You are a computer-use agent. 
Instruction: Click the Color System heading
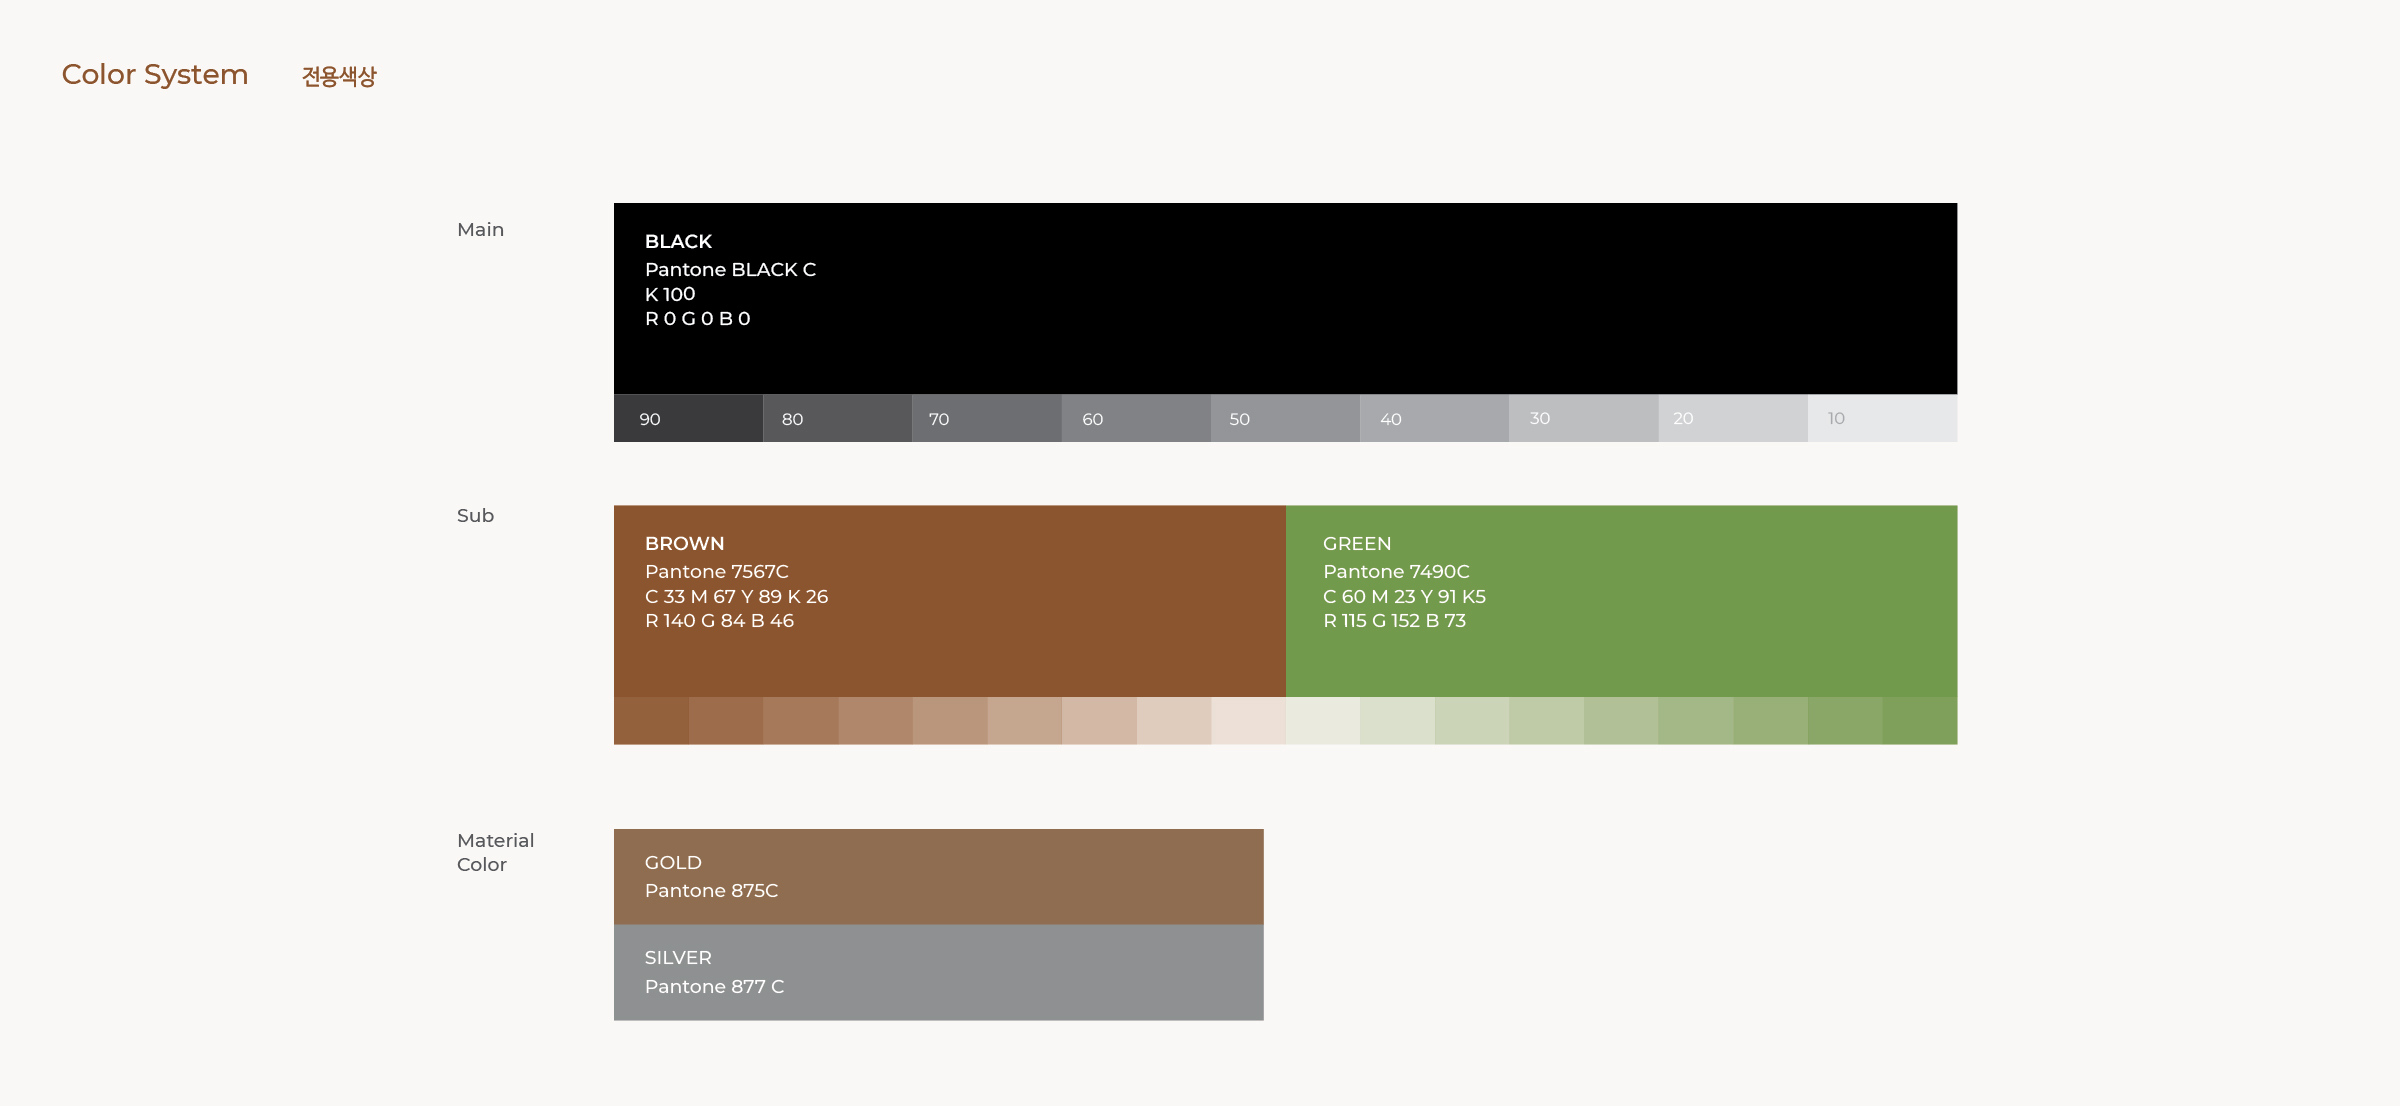coord(155,75)
